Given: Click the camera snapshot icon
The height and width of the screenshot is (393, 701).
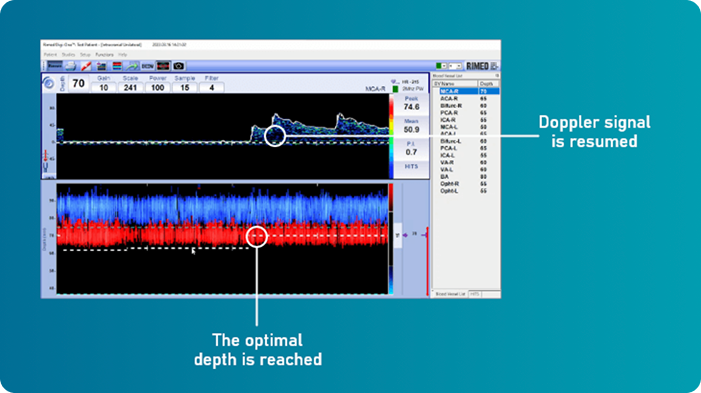Looking at the screenshot, I should [178, 66].
